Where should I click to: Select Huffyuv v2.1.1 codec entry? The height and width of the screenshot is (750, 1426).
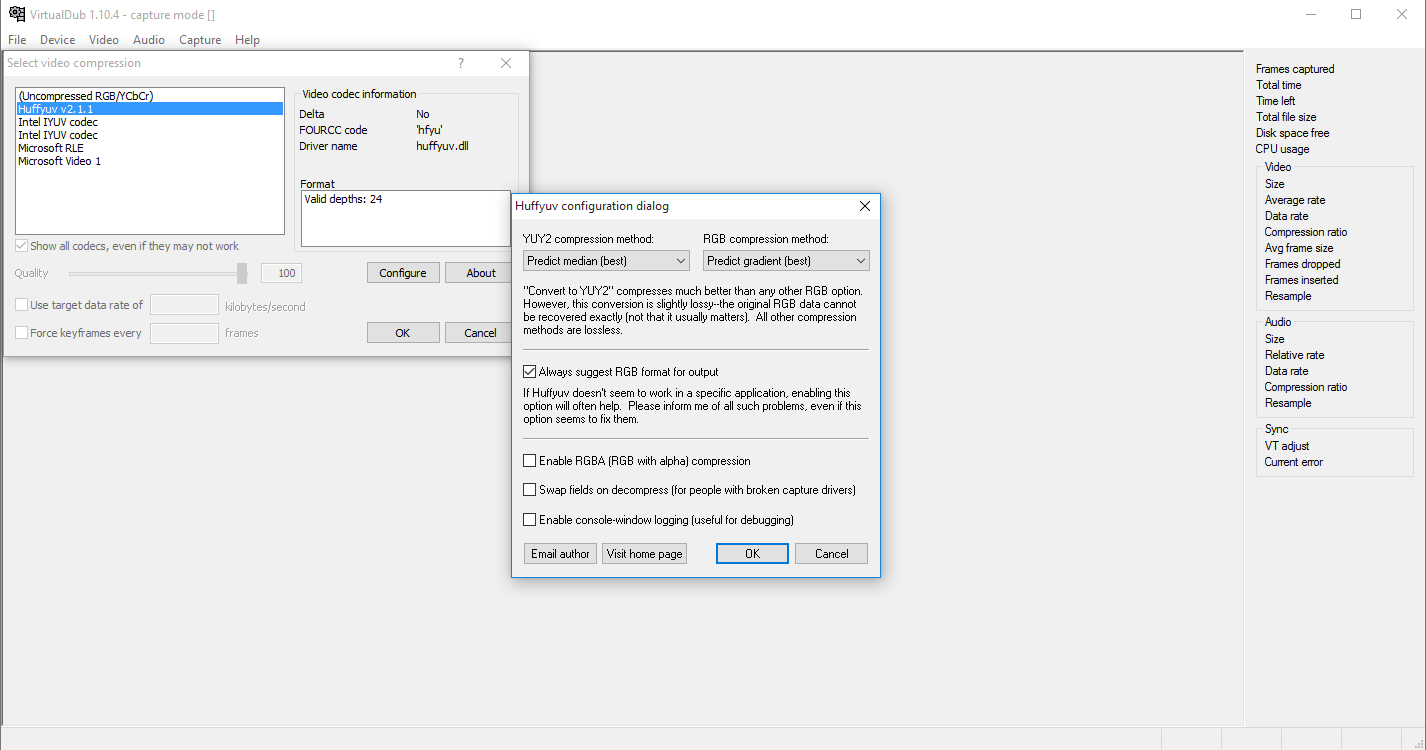[150, 109]
